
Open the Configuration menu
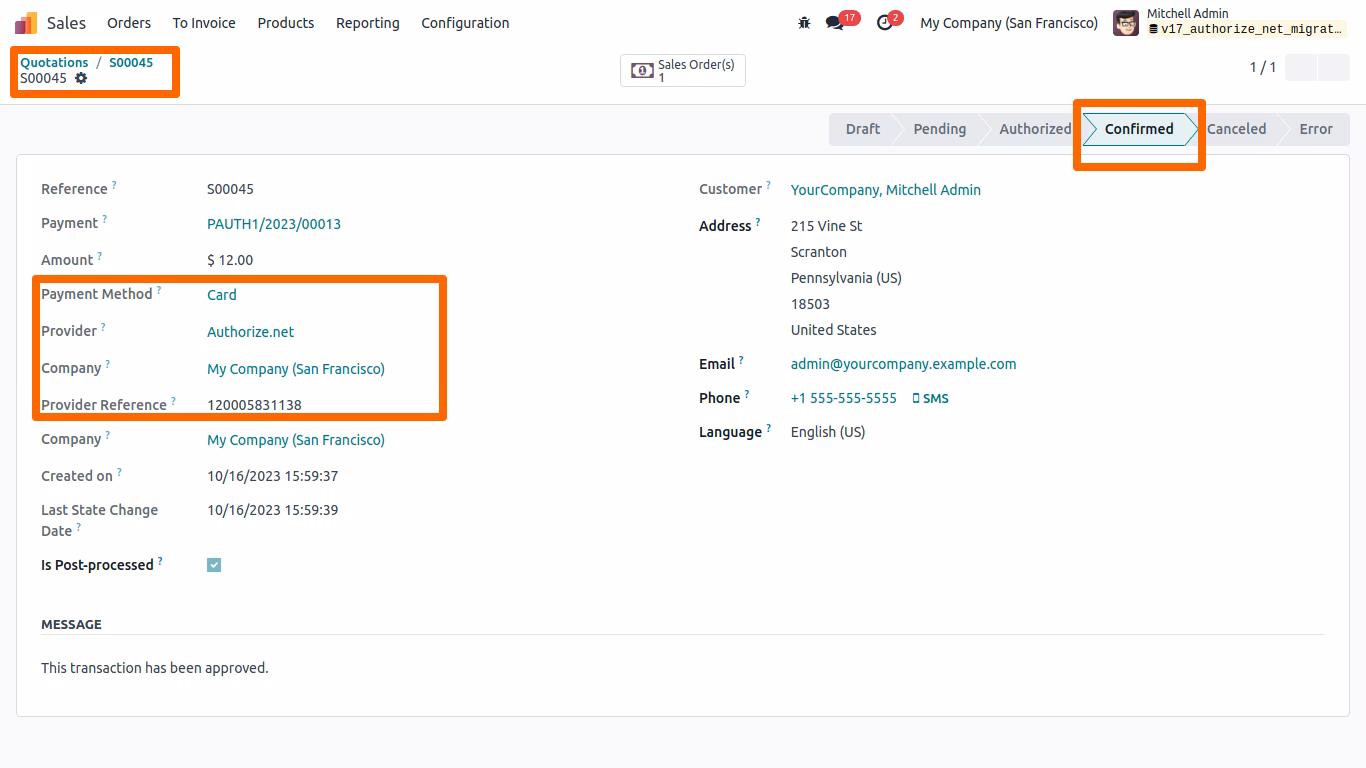click(x=465, y=23)
